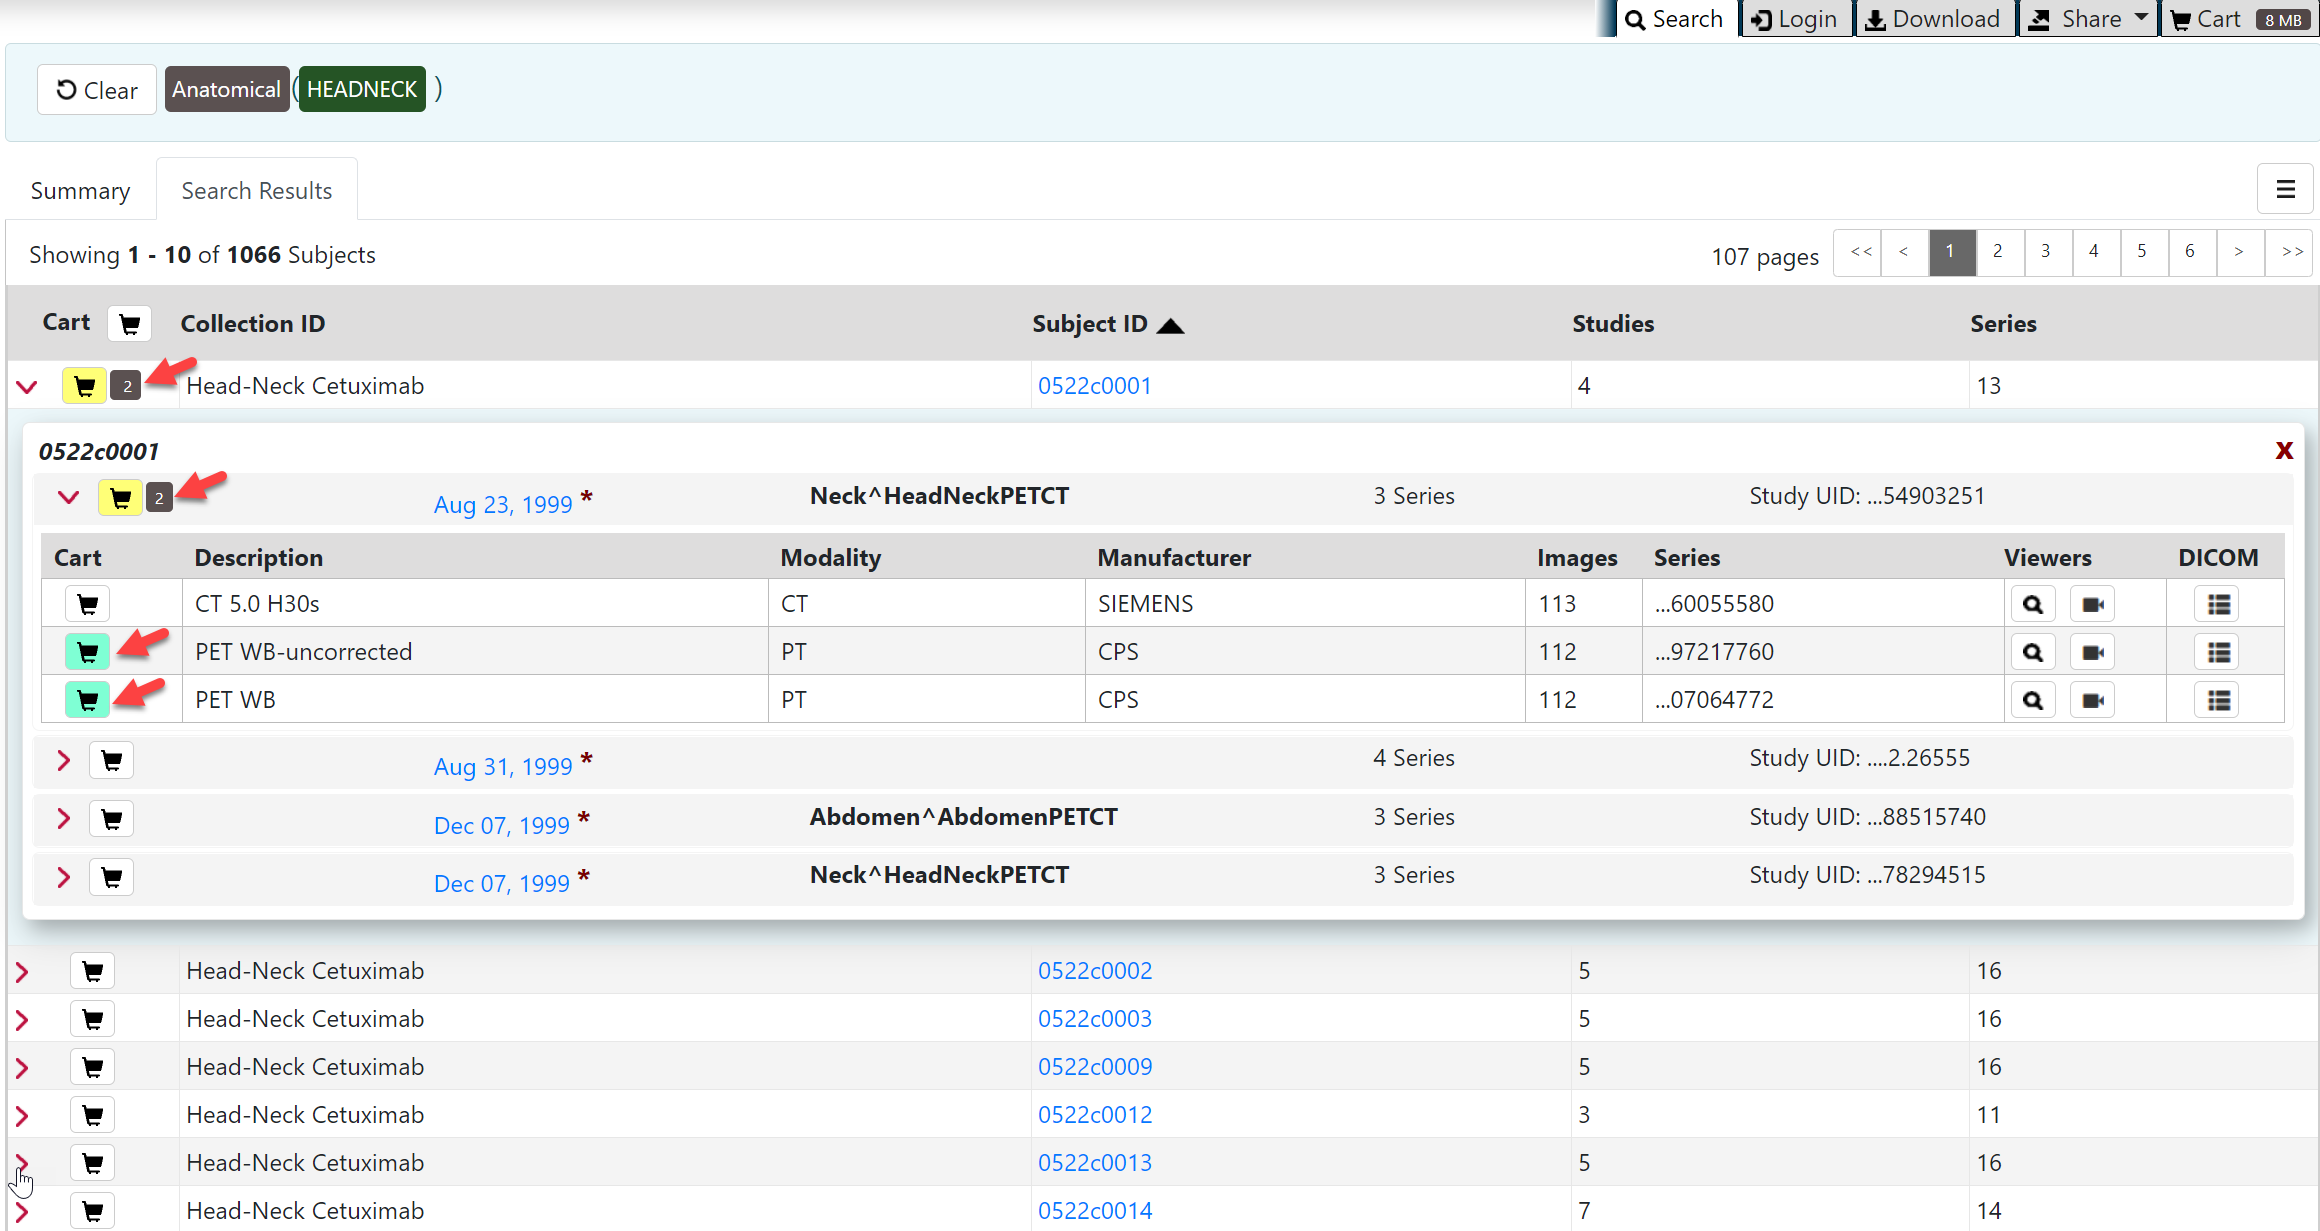Screen dimensions: 2320x1231
Task: Collapse subject 0522c0001 row
Action: click(x=27, y=387)
